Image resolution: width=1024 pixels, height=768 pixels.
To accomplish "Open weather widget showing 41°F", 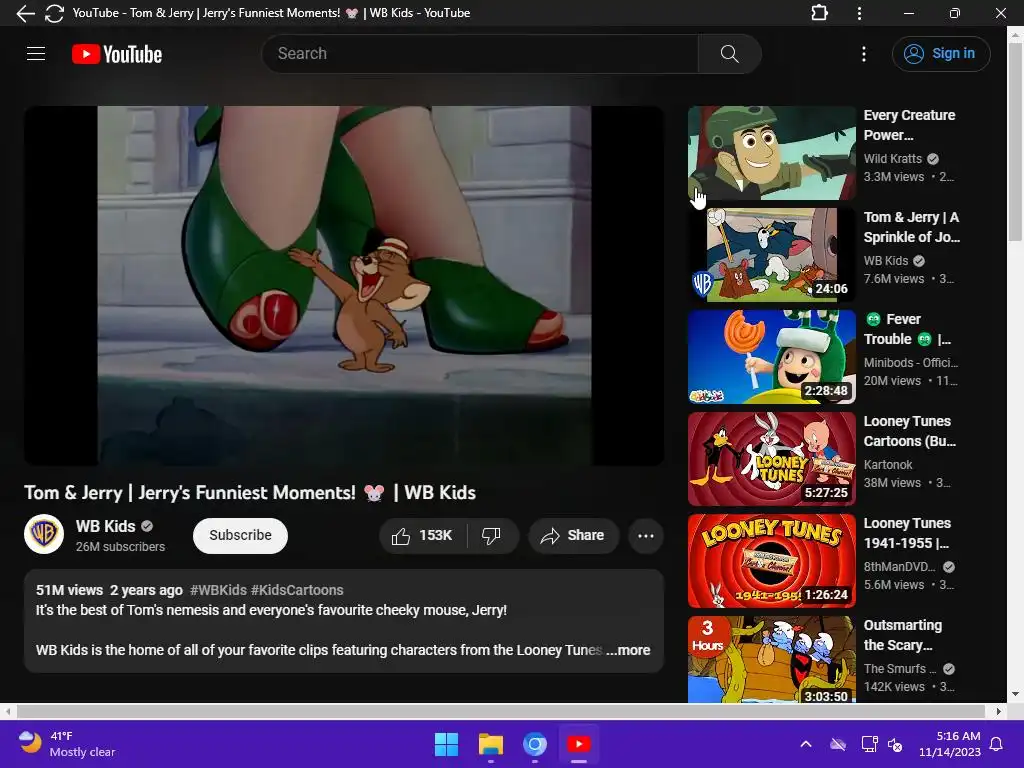I will 67,744.
